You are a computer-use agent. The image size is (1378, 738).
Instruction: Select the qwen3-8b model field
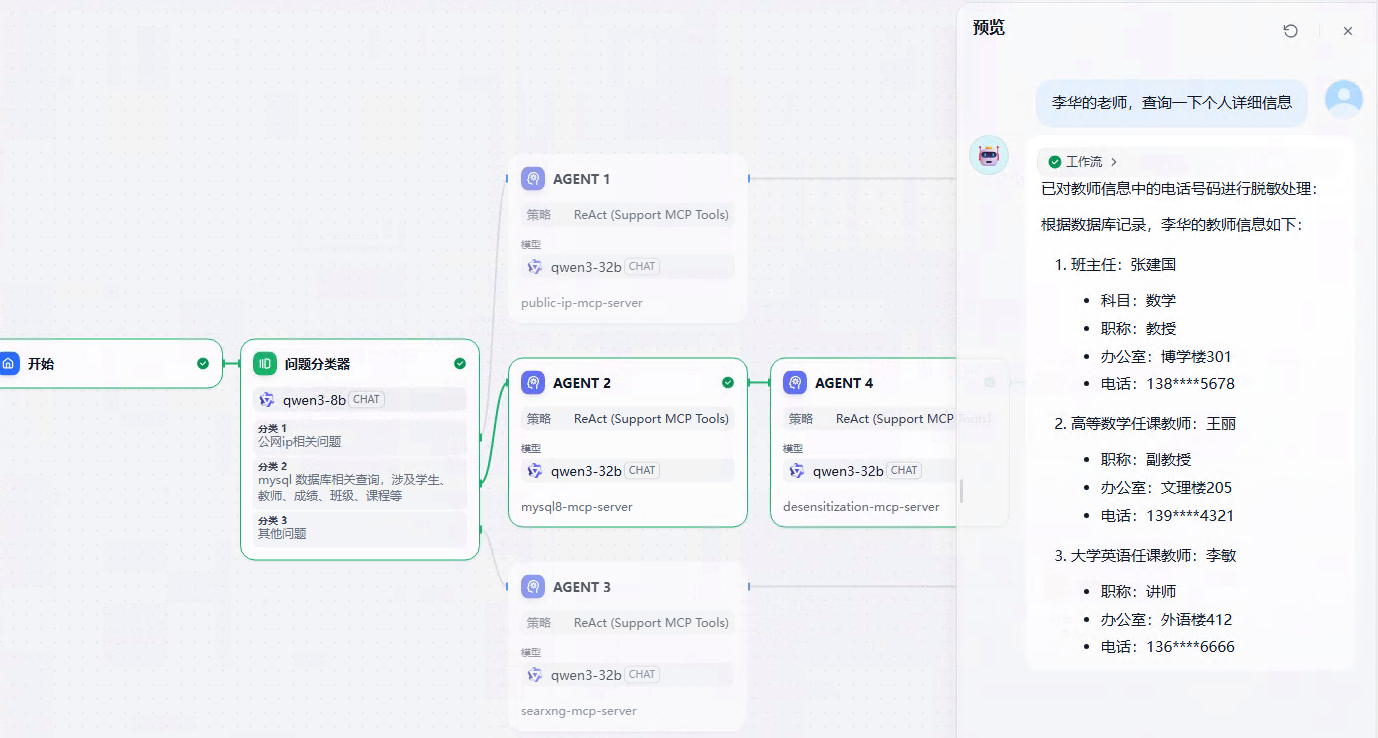[360, 400]
